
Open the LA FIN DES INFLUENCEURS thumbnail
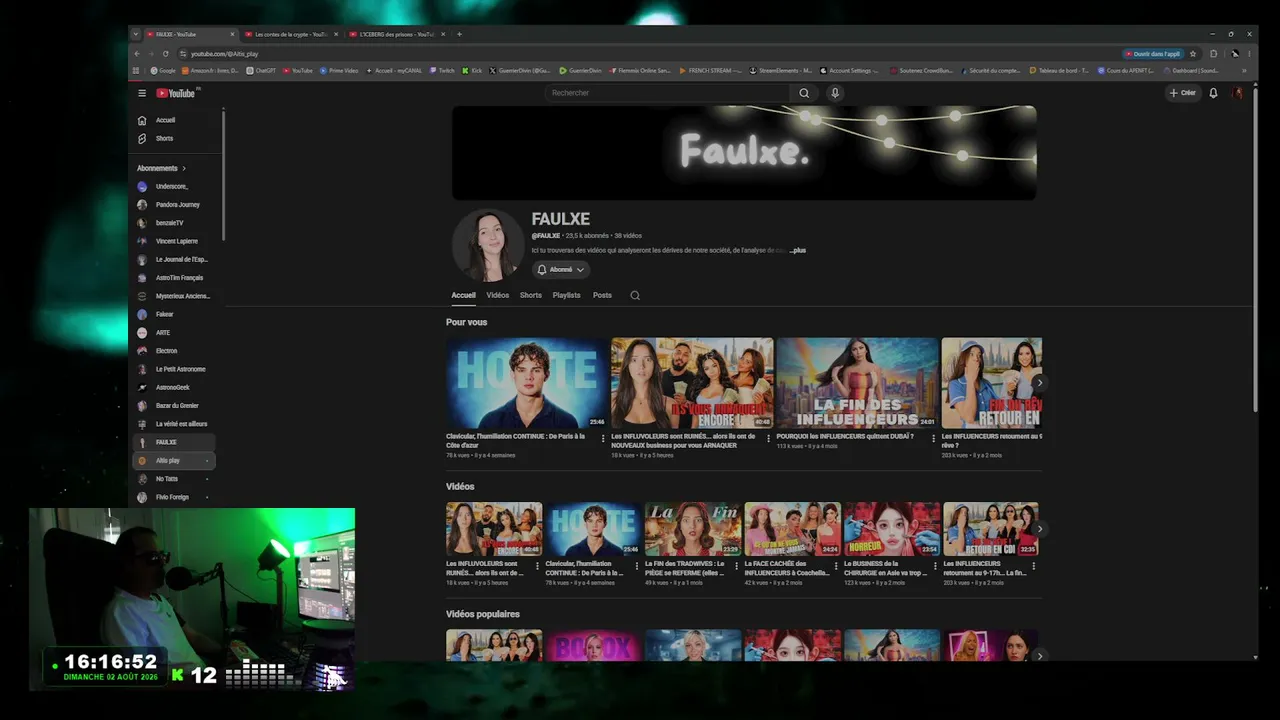(x=858, y=383)
